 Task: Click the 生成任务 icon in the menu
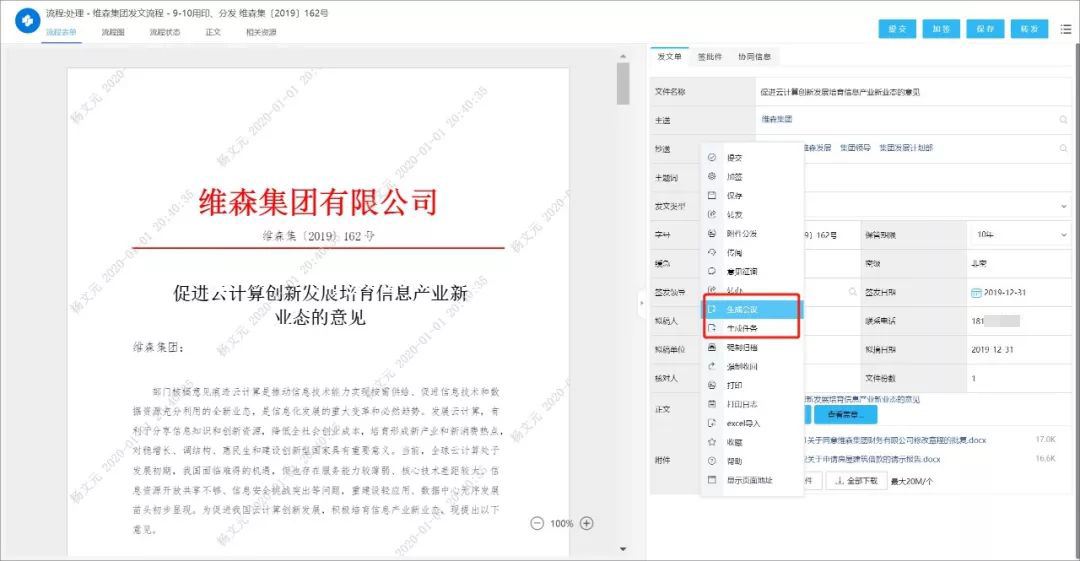click(712, 329)
